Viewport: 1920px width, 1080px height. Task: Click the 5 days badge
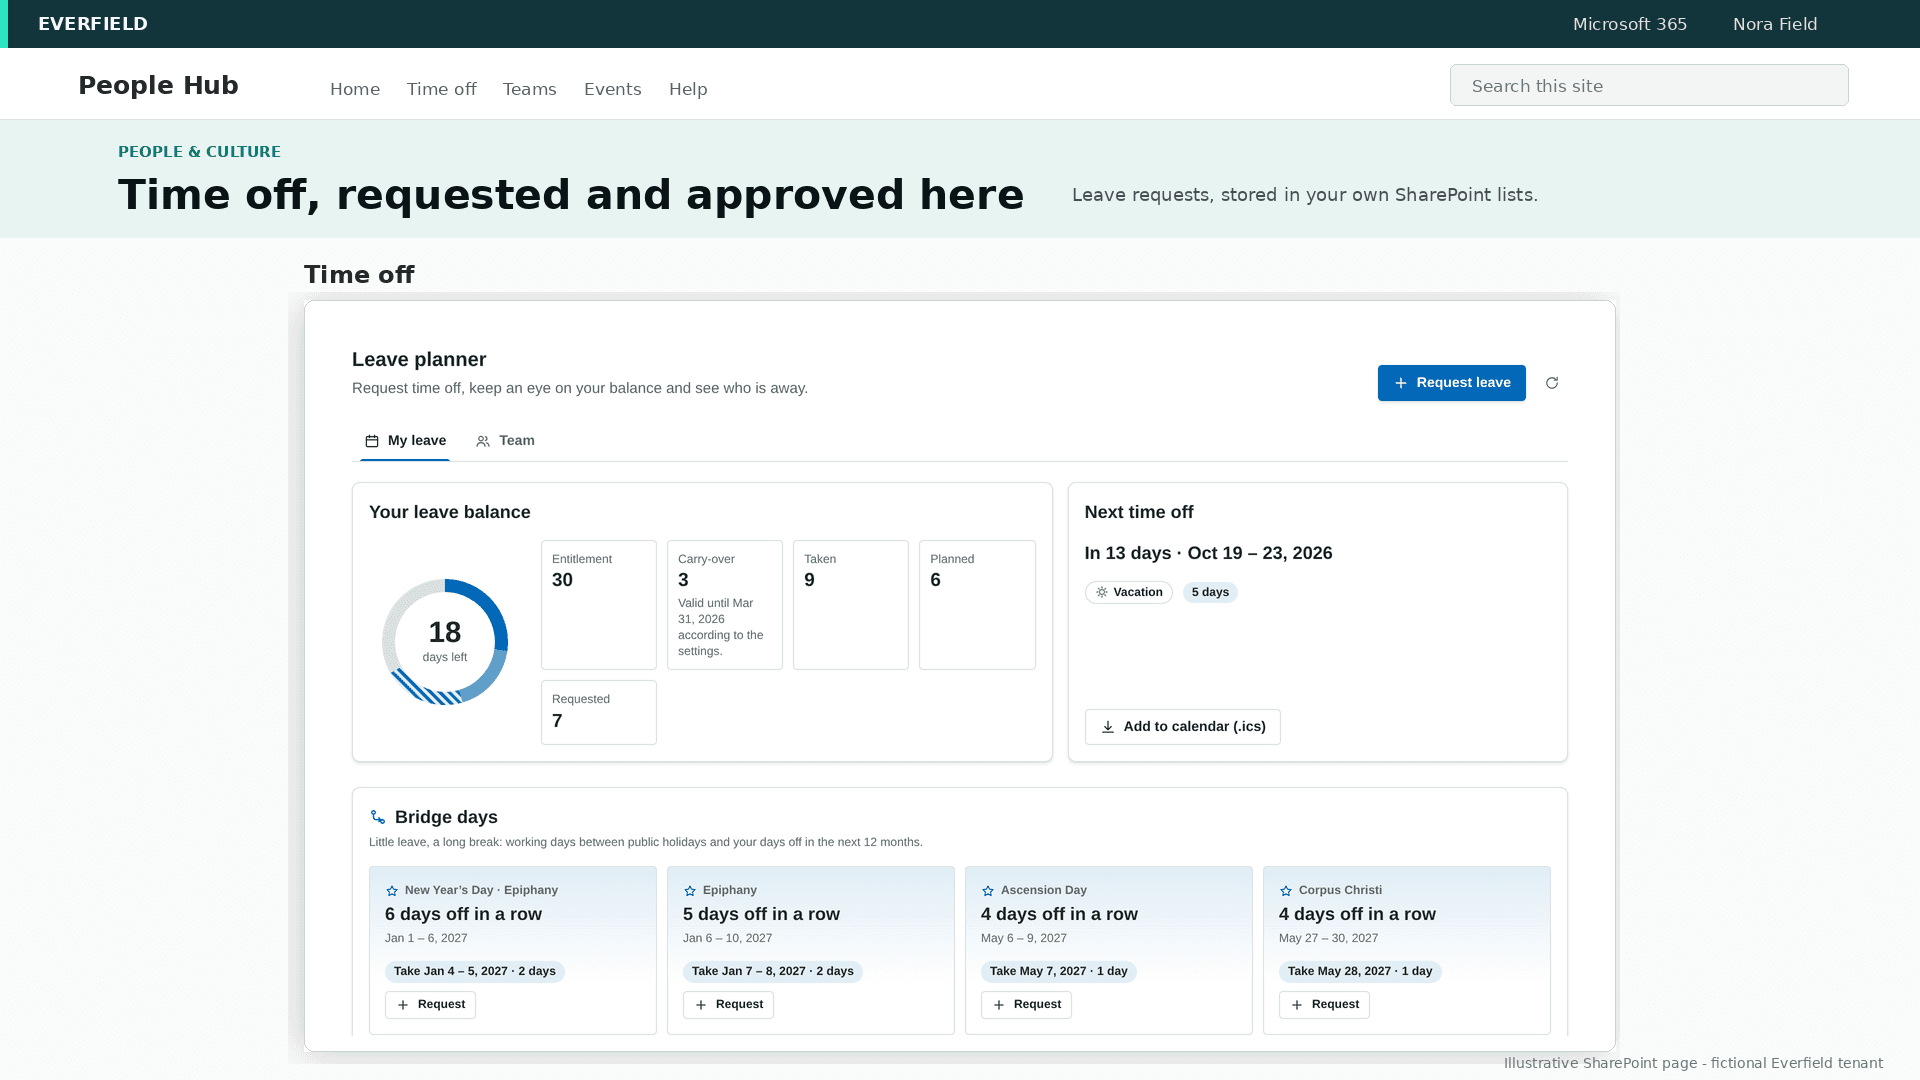tap(1210, 593)
